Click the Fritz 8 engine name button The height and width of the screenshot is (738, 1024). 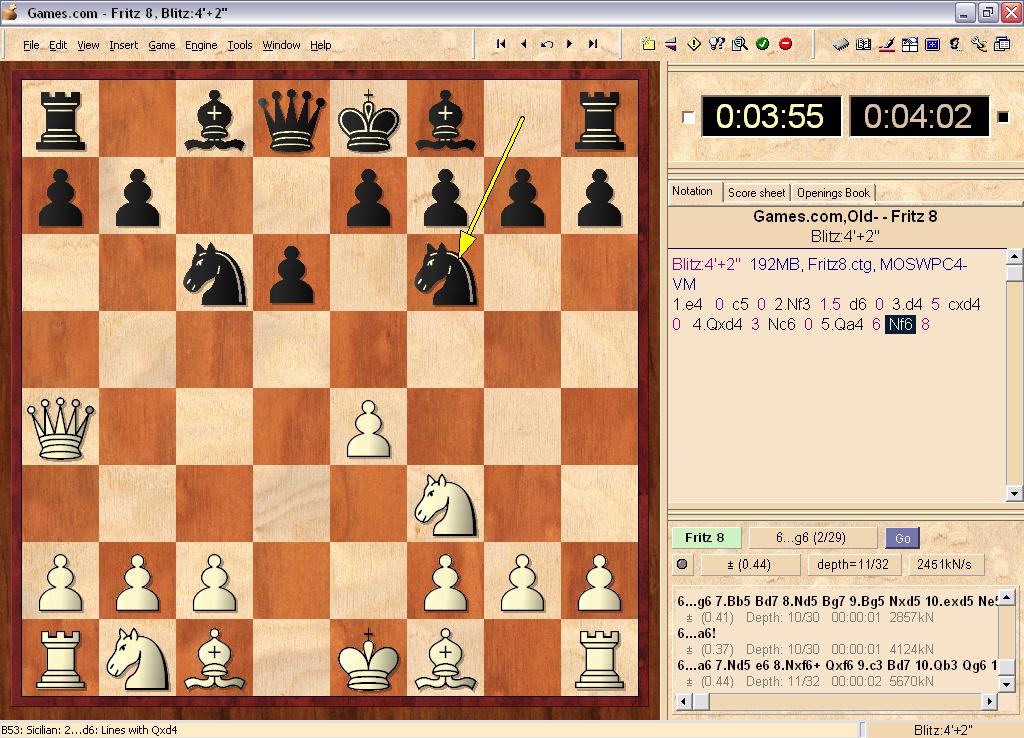click(x=706, y=537)
